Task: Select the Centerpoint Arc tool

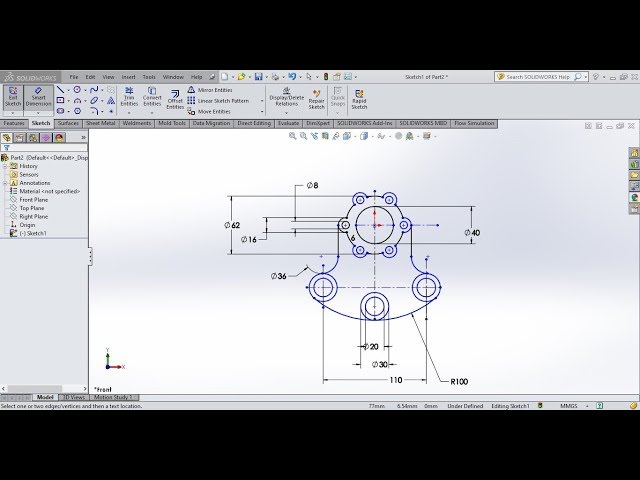Action: (x=77, y=100)
